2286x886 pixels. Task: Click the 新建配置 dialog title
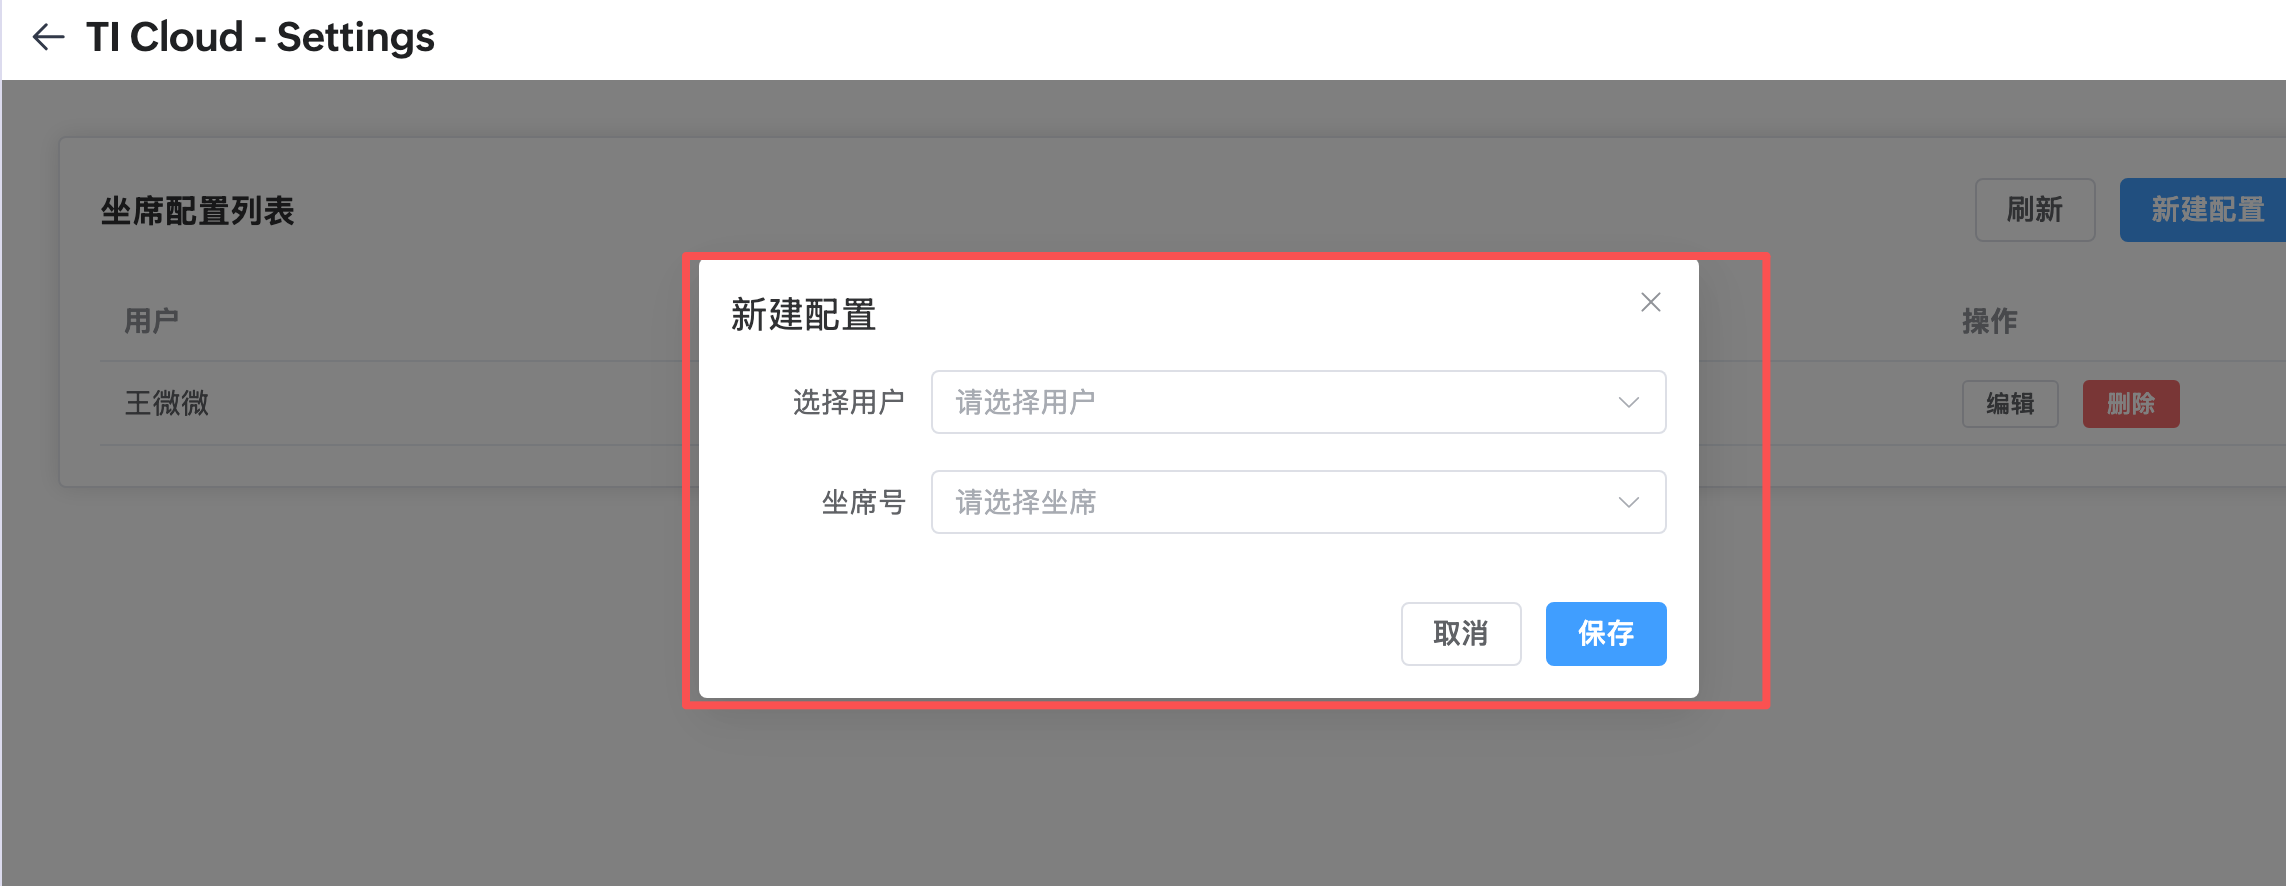pos(803,315)
